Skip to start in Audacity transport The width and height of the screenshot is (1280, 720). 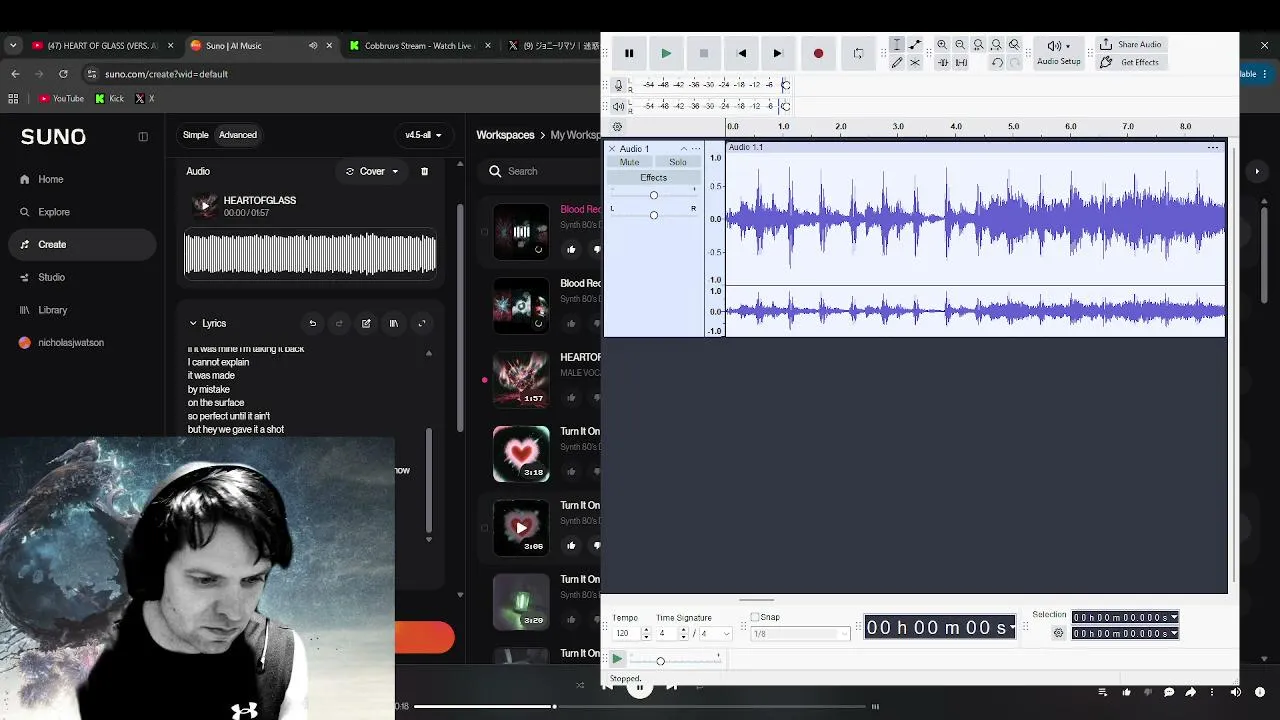[741, 53]
